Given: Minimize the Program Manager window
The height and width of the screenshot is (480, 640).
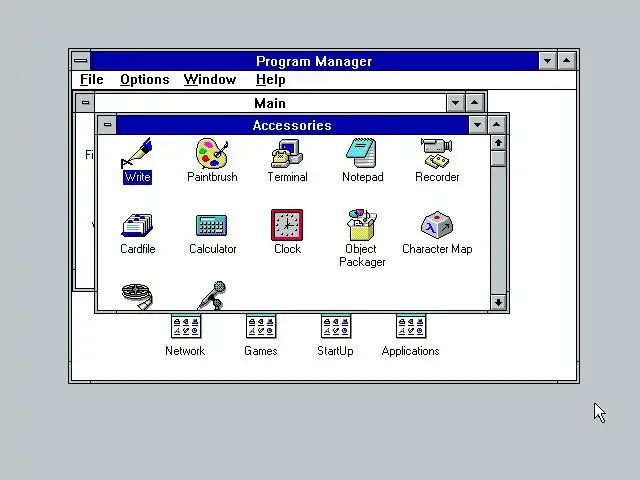Looking at the screenshot, I should [x=547, y=61].
